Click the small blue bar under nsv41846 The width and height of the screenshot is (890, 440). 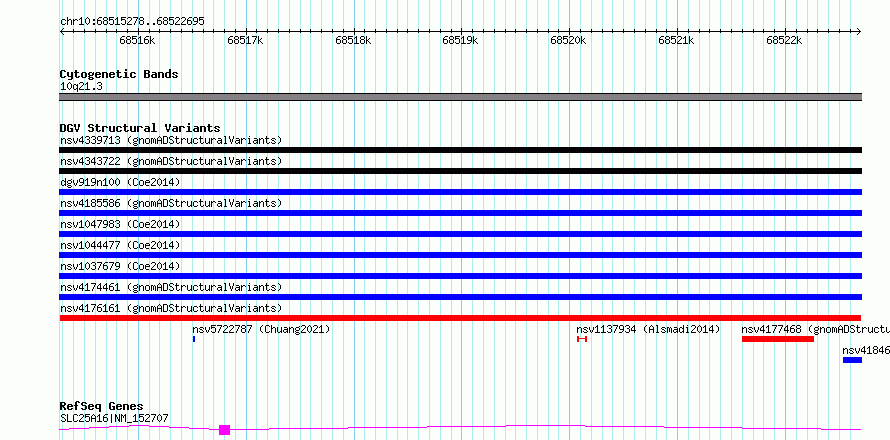pyautogui.click(x=853, y=360)
